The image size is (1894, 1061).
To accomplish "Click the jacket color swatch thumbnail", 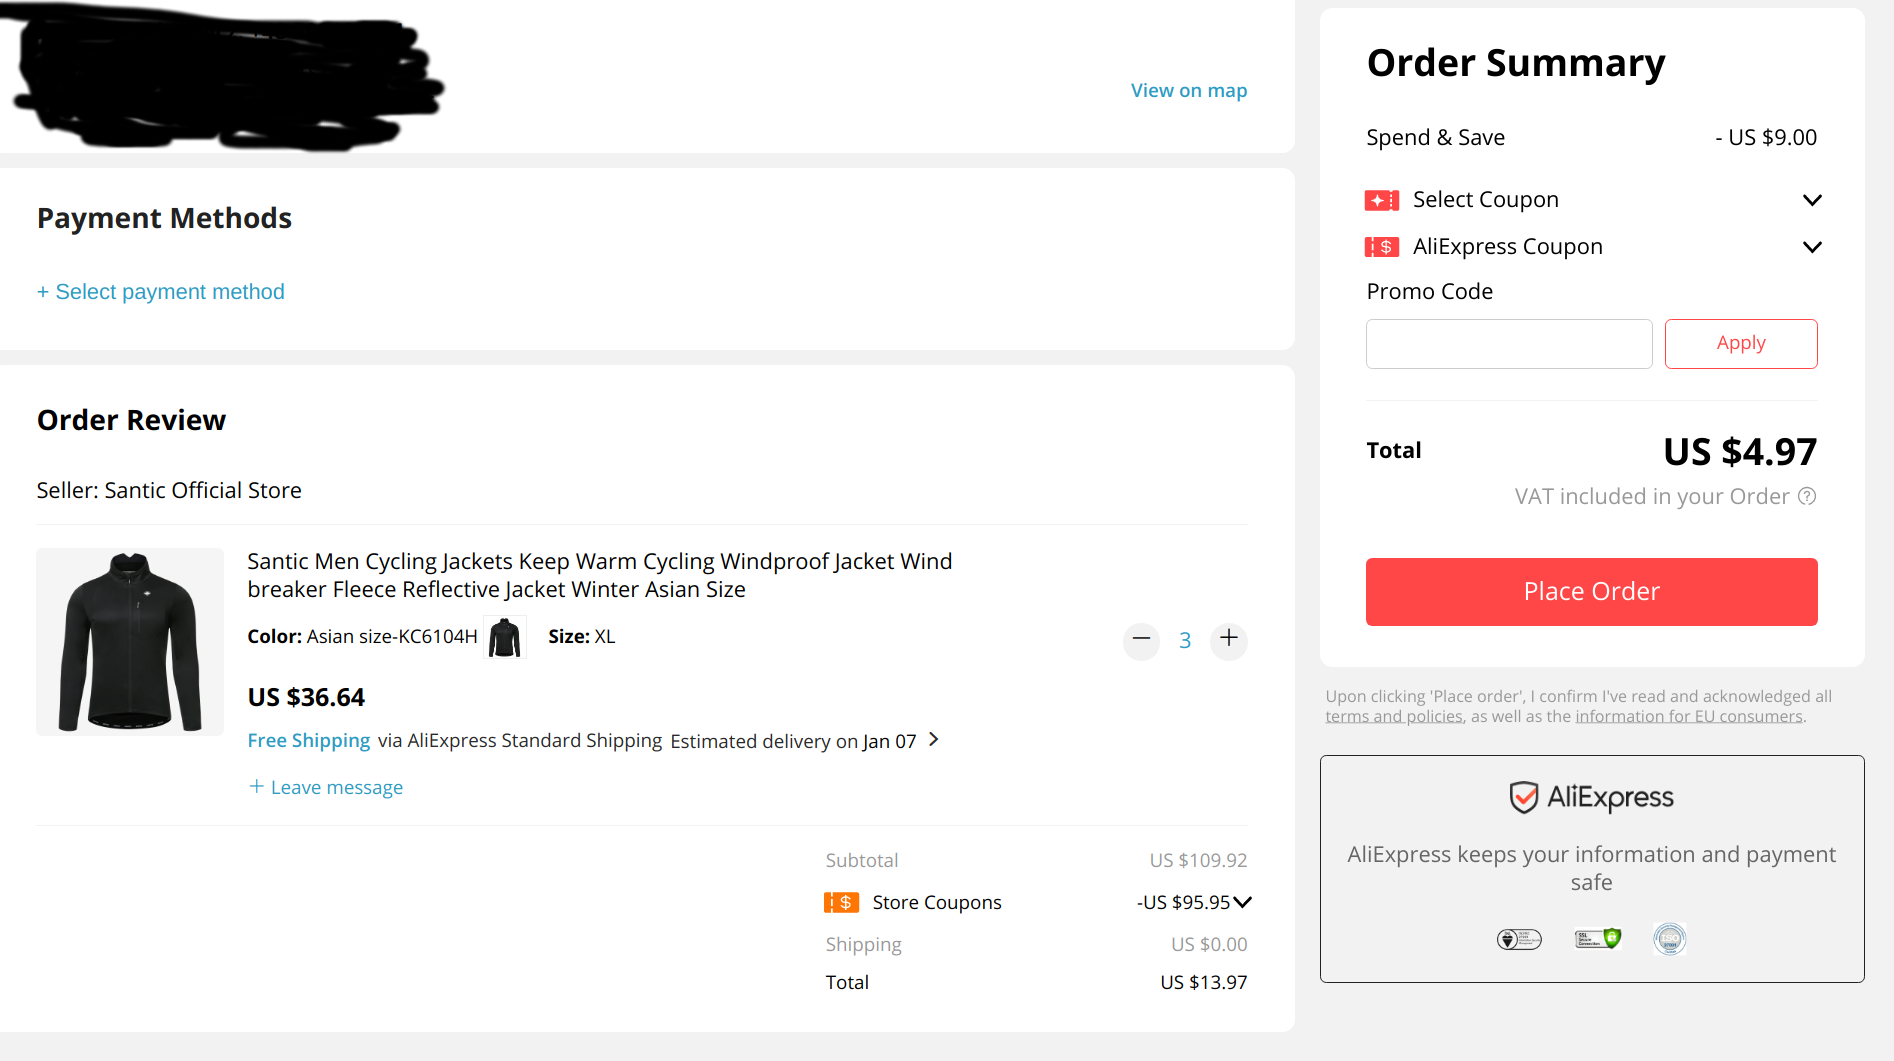I will (505, 637).
